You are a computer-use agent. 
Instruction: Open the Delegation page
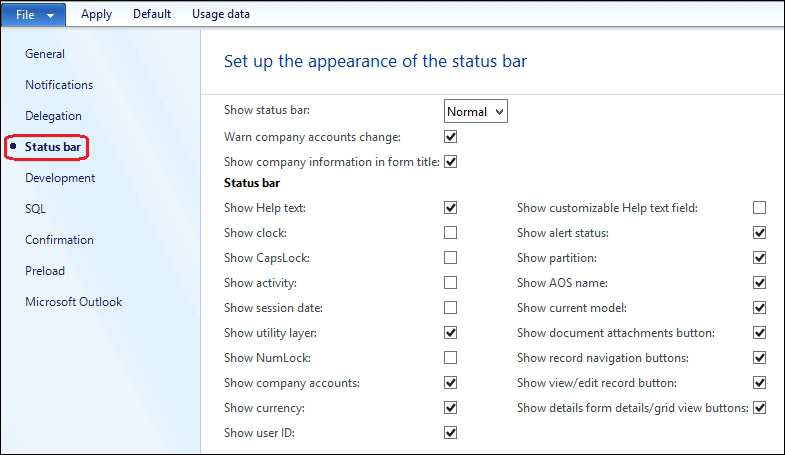coord(54,116)
